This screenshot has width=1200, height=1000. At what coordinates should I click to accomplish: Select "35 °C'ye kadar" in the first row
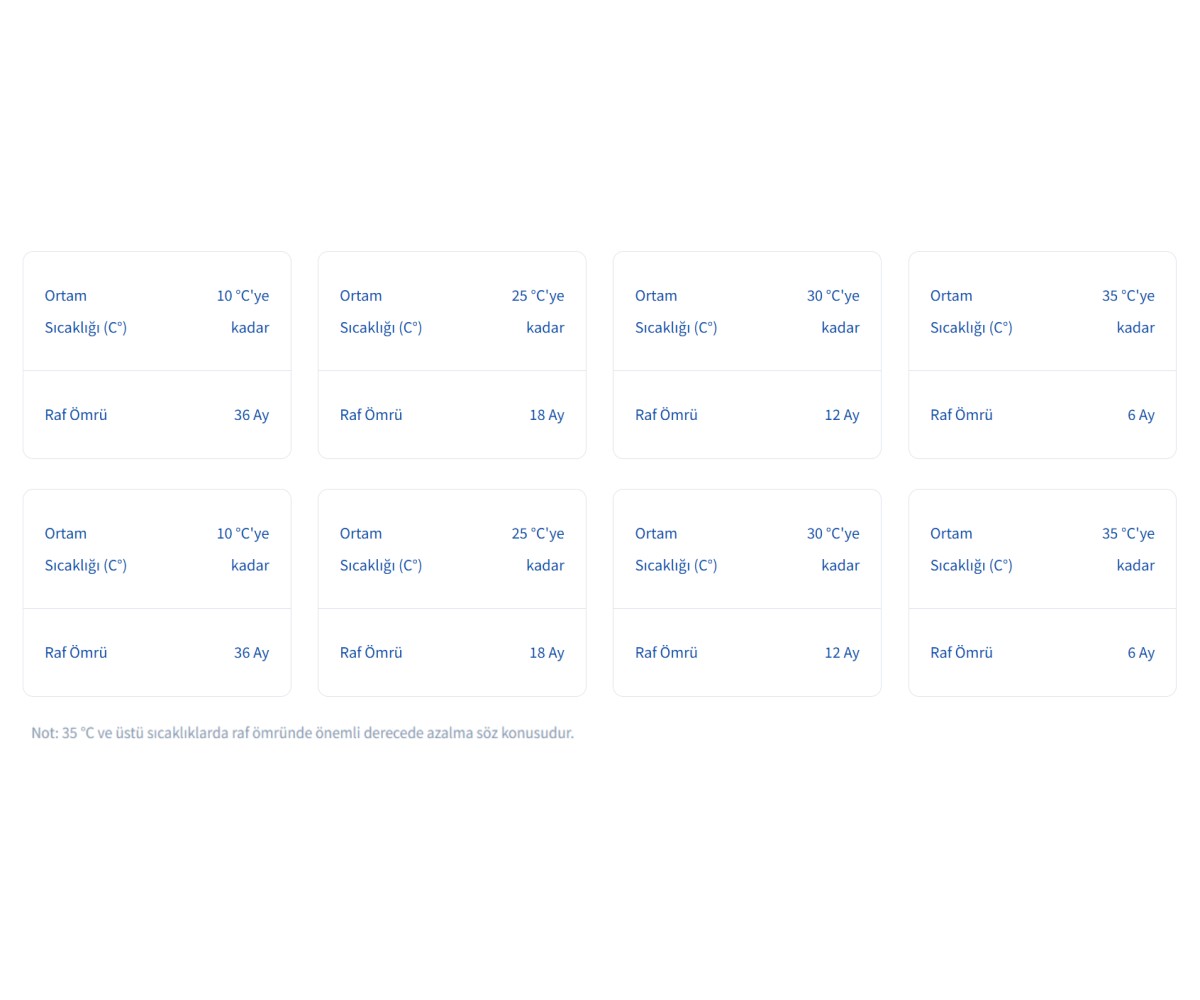tap(1128, 311)
